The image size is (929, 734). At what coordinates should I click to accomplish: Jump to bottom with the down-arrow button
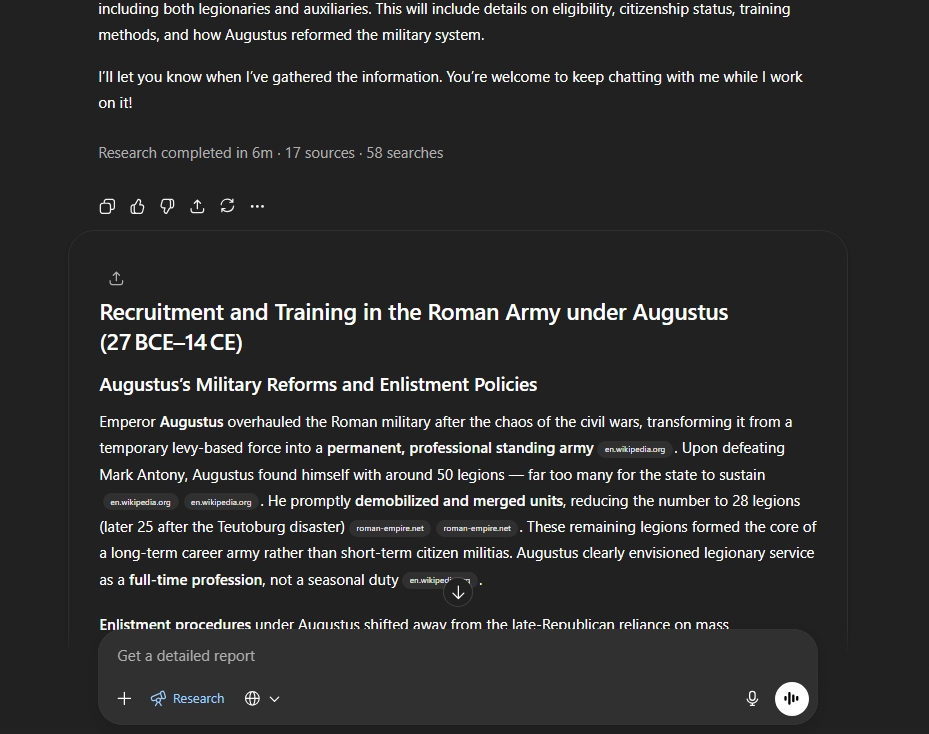coord(458,592)
